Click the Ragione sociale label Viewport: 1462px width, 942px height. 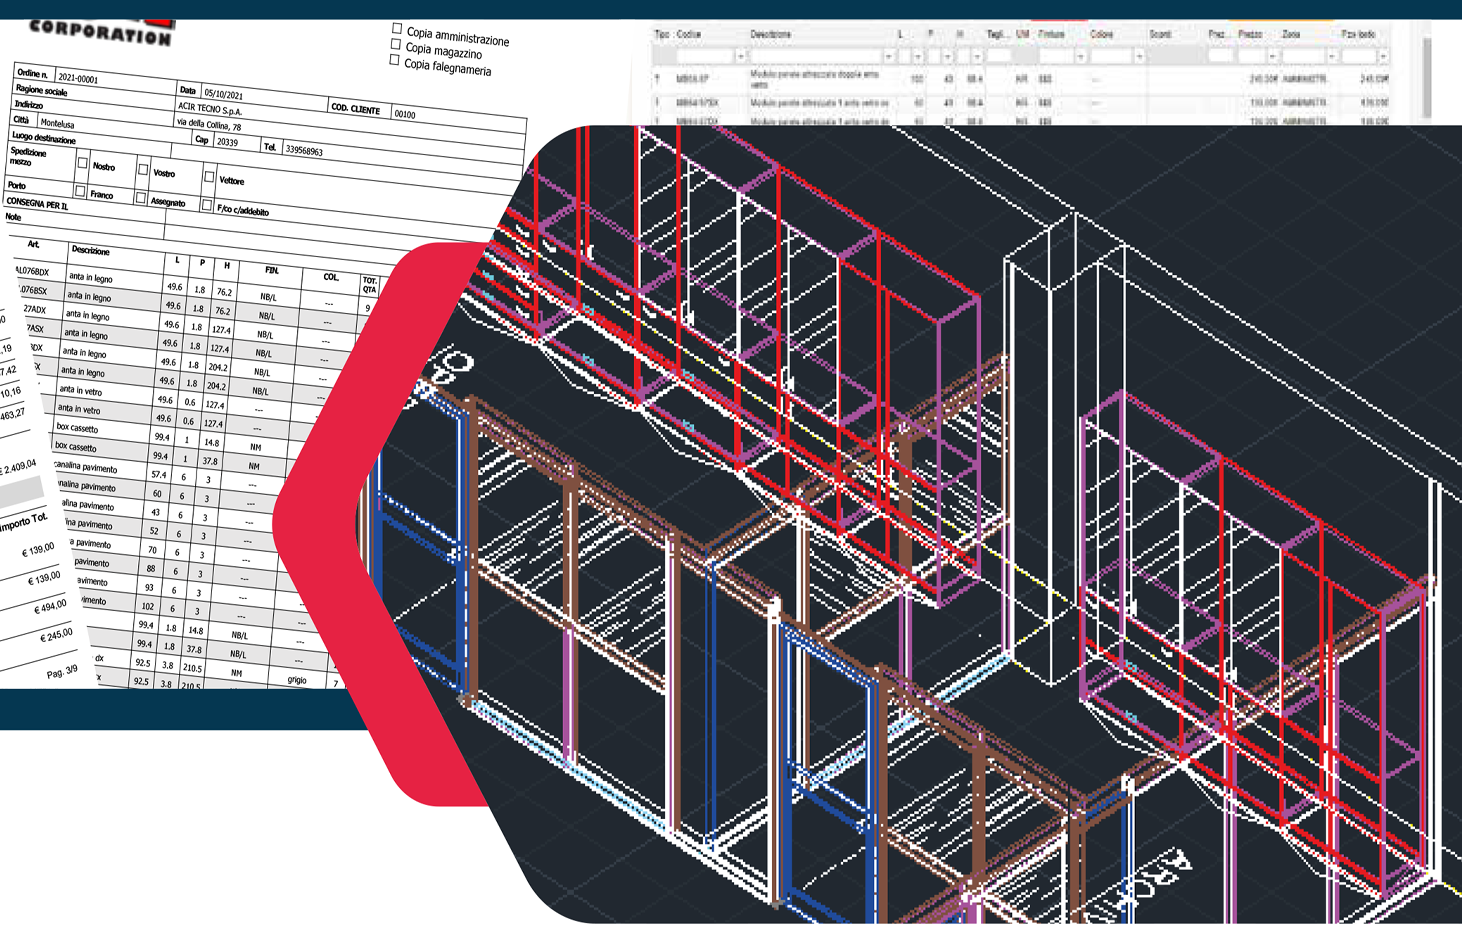click(41, 90)
